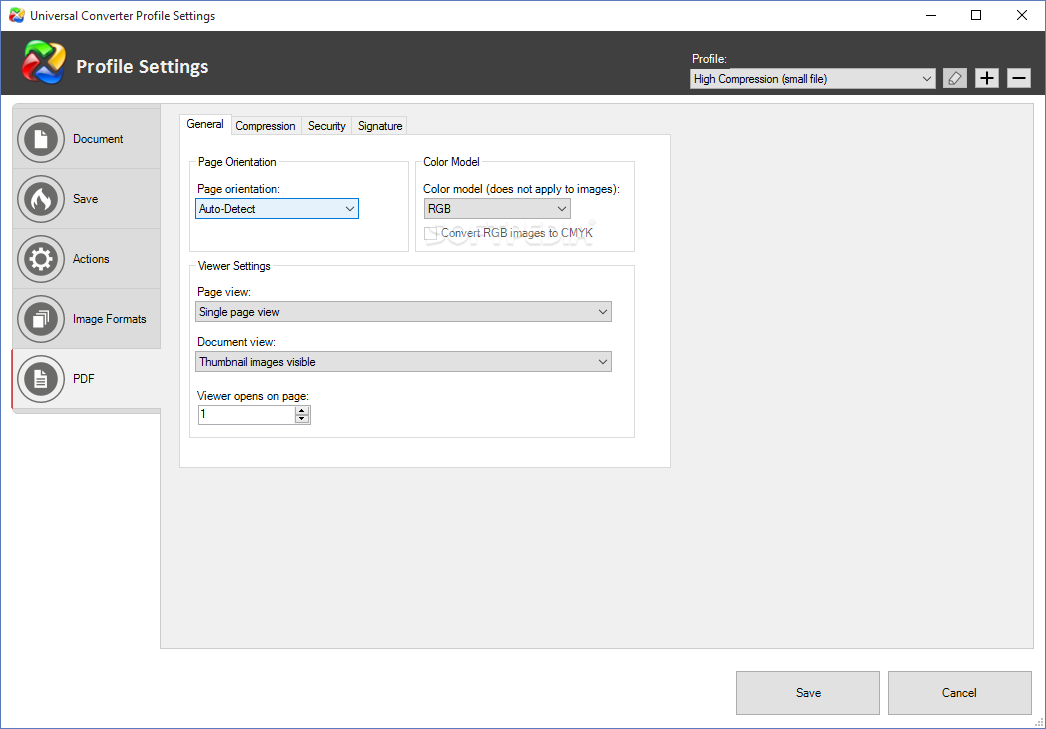Remove profile with the minus icon

click(1019, 78)
